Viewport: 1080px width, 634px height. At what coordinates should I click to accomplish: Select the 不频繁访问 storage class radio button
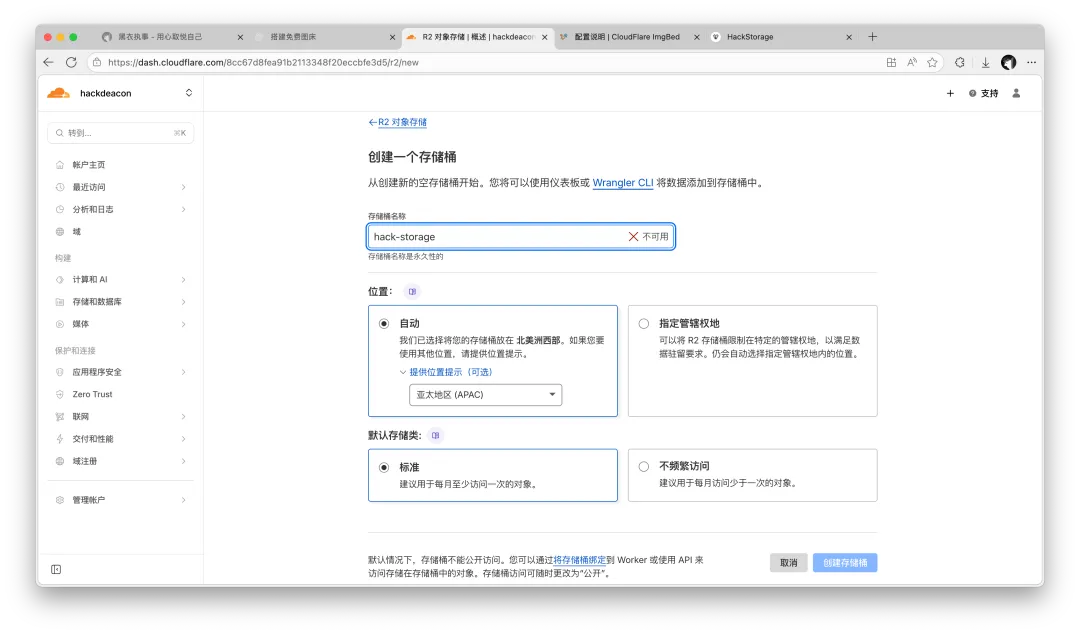(643, 467)
